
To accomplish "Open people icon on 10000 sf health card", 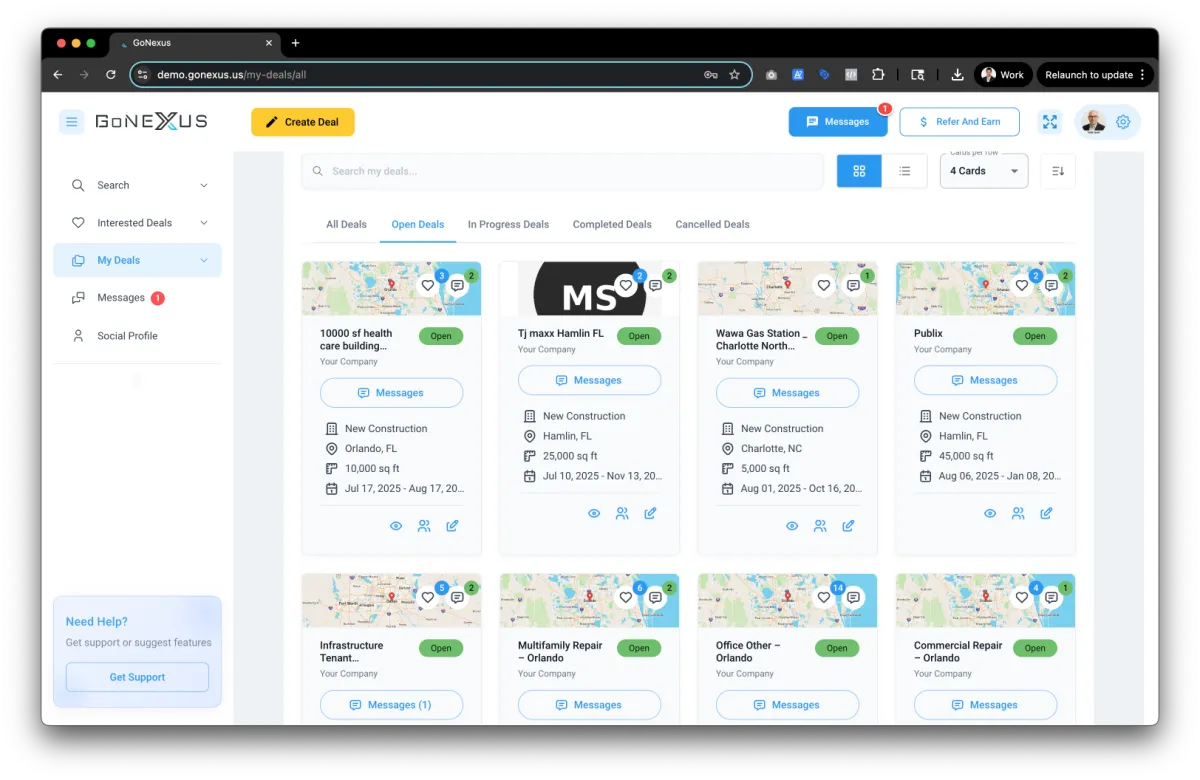I will coord(424,526).
